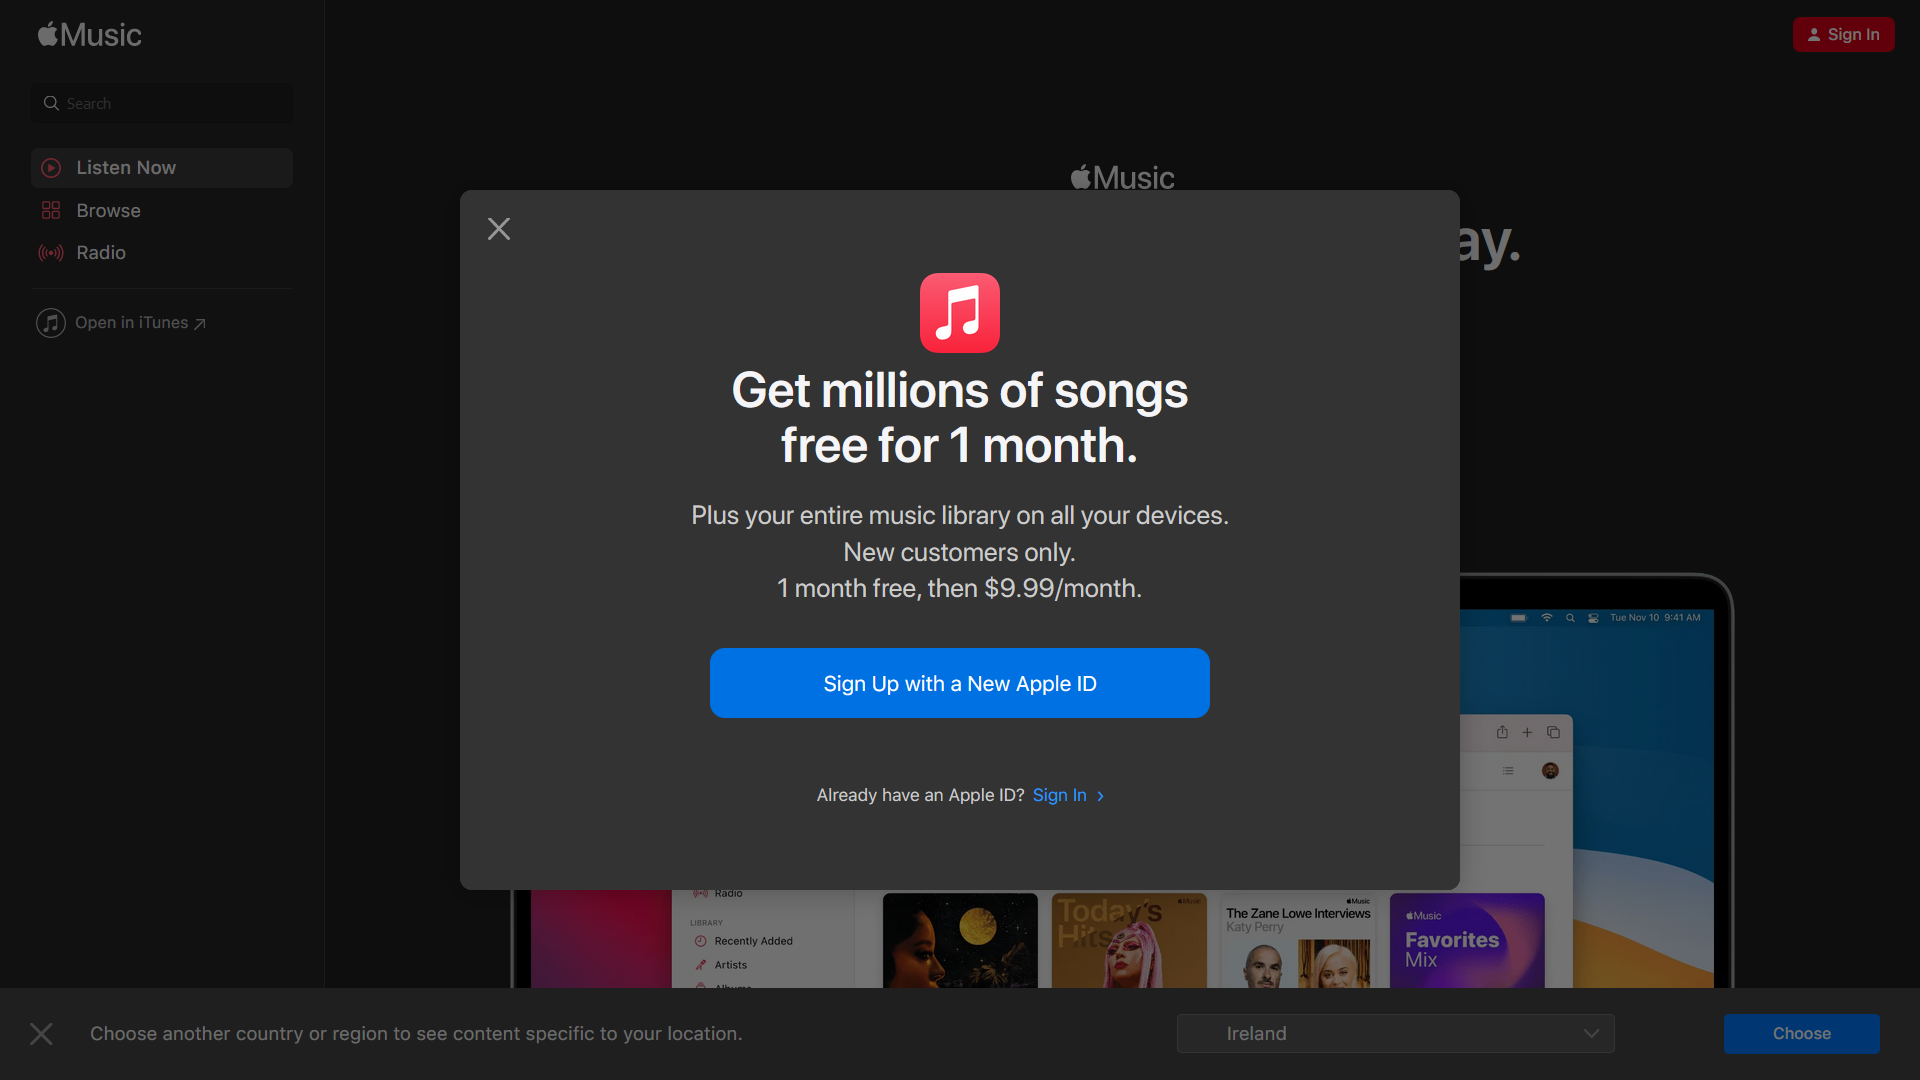Click the iTunes music note icon

51,323
